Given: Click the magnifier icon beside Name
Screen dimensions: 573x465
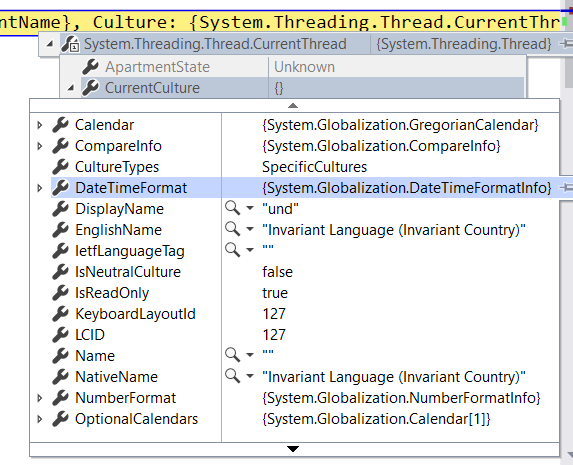Looking at the screenshot, I should 232,355.
